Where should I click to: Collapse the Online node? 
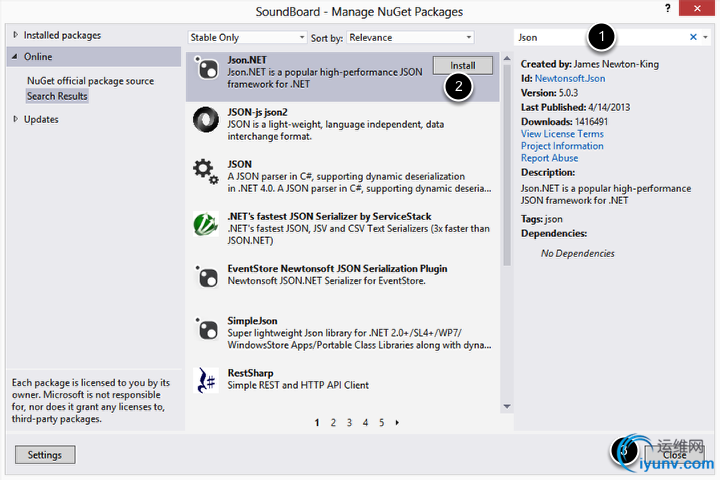coord(15,56)
